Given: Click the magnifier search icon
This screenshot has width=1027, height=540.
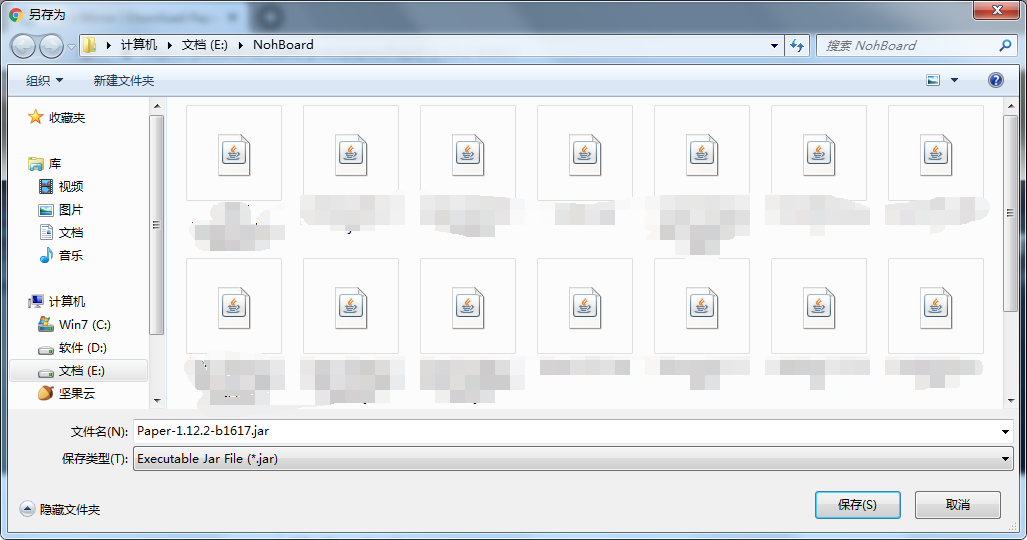Looking at the screenshot, I should coord(1005,45).
